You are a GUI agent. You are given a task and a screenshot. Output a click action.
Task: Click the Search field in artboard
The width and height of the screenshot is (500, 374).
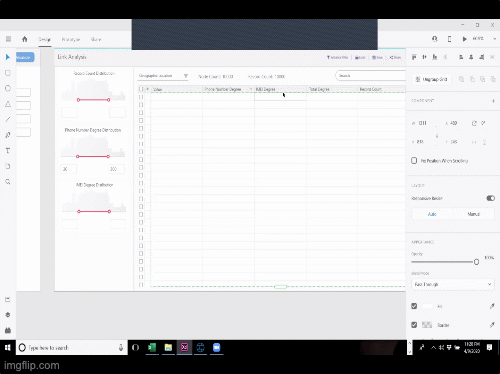click(x=370, y=76)
